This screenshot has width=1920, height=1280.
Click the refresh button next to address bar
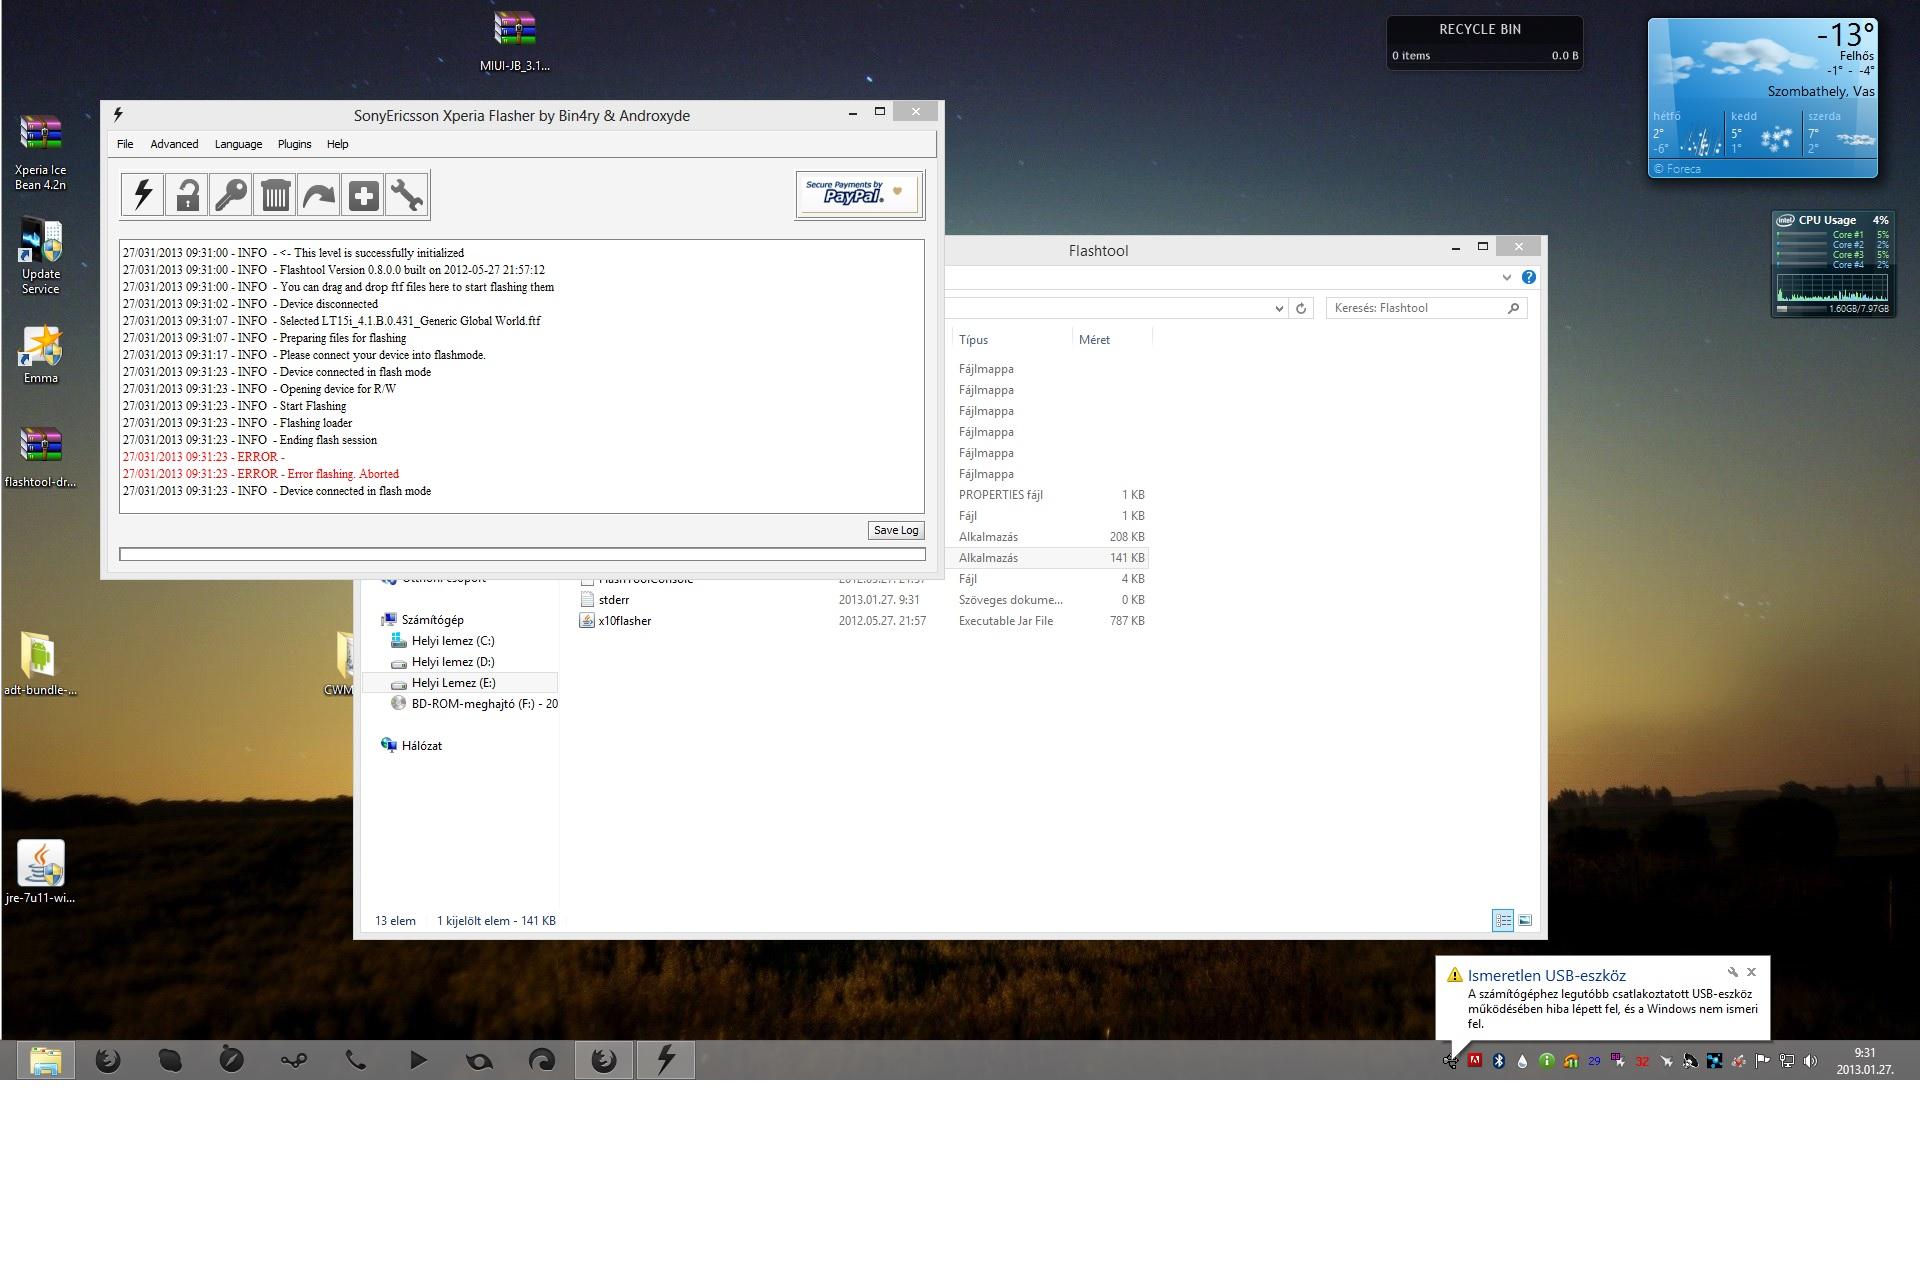click(1301, 308)
